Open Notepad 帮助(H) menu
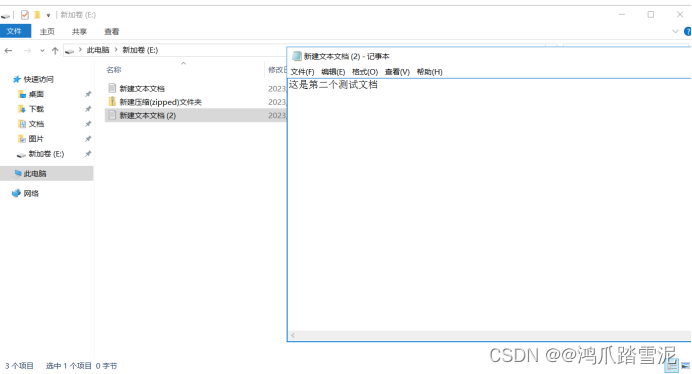Image resolution: width=692 pixels, height=374 pixels. point(429,72)
